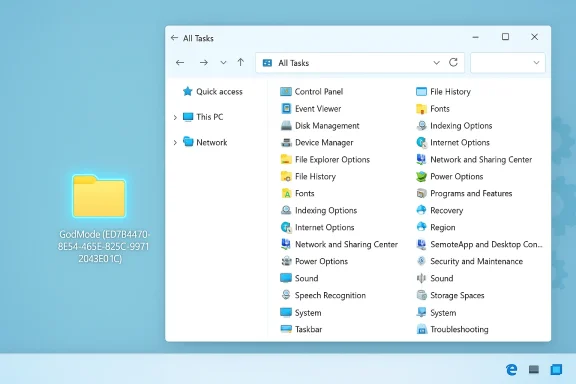
Task: Open the Control Panel icon in the list
Action: coord(286,91)
